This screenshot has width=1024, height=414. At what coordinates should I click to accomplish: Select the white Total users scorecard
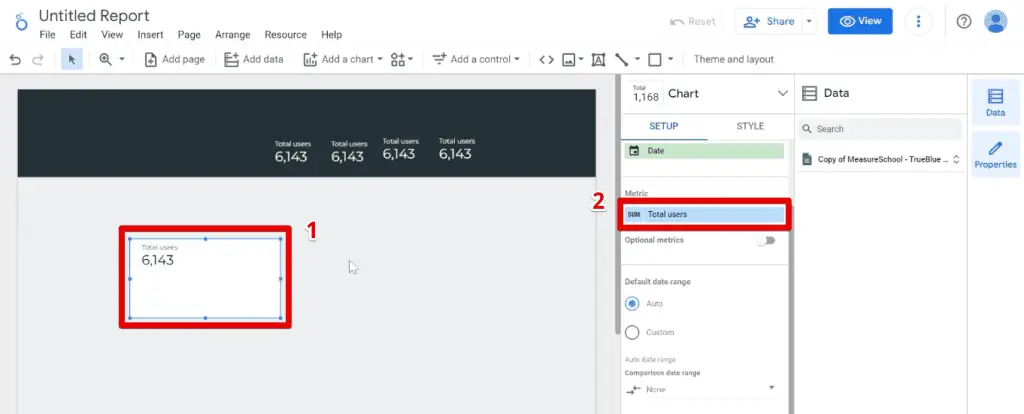[x=205, y=278]
